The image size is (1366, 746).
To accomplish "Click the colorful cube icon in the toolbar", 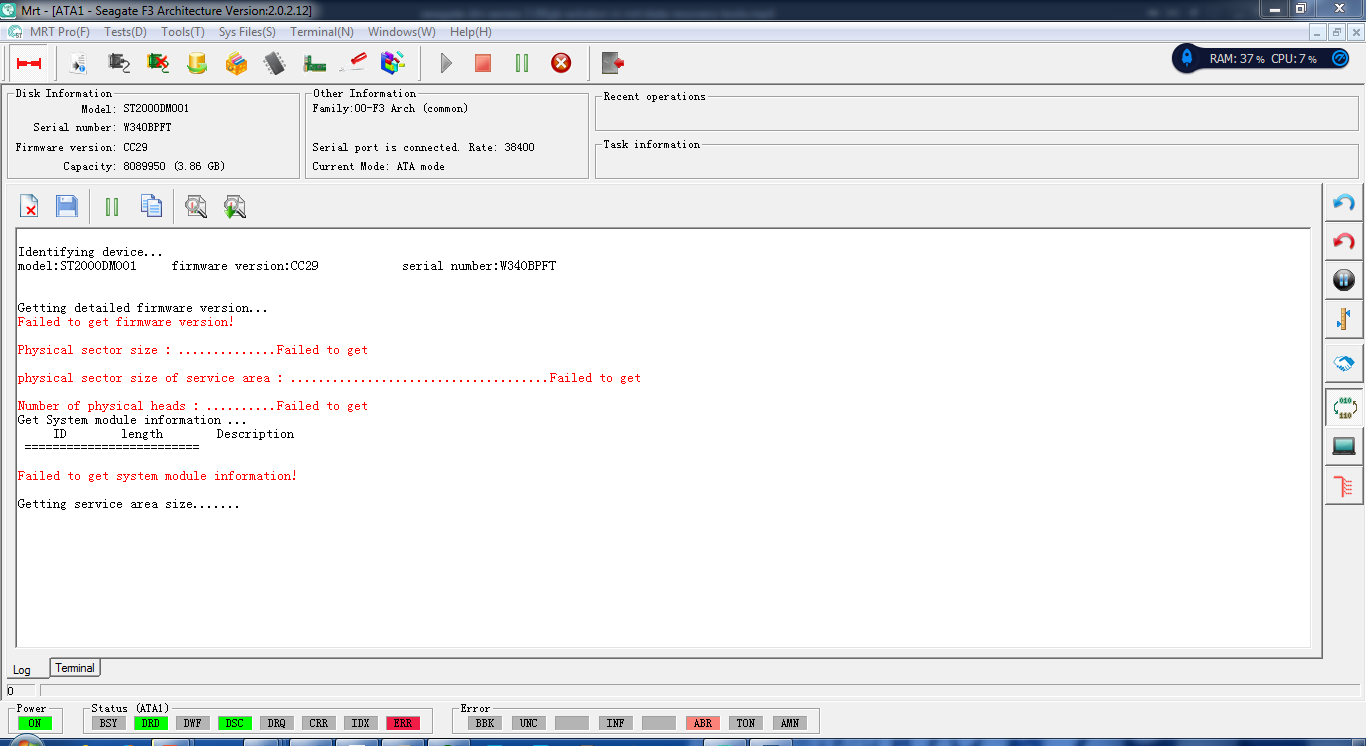I will coord(393,63).
